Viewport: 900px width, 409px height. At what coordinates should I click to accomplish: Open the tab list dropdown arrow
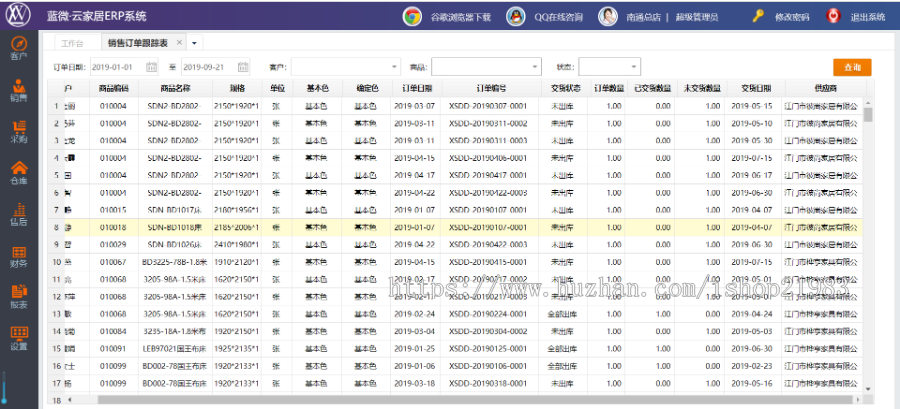pyautogui.click(x=193, y=43)
